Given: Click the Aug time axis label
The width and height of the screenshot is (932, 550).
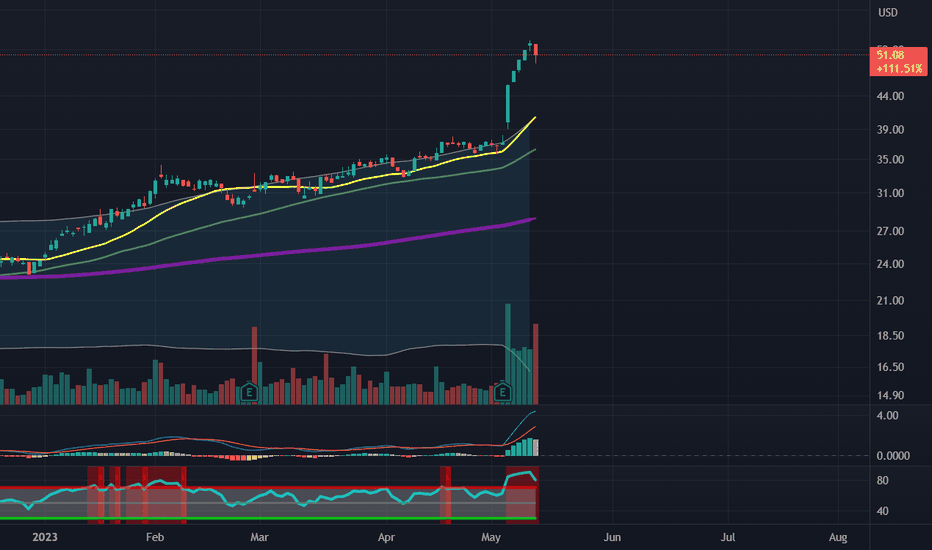Looking at the screenshot, I should coord(838,537).
